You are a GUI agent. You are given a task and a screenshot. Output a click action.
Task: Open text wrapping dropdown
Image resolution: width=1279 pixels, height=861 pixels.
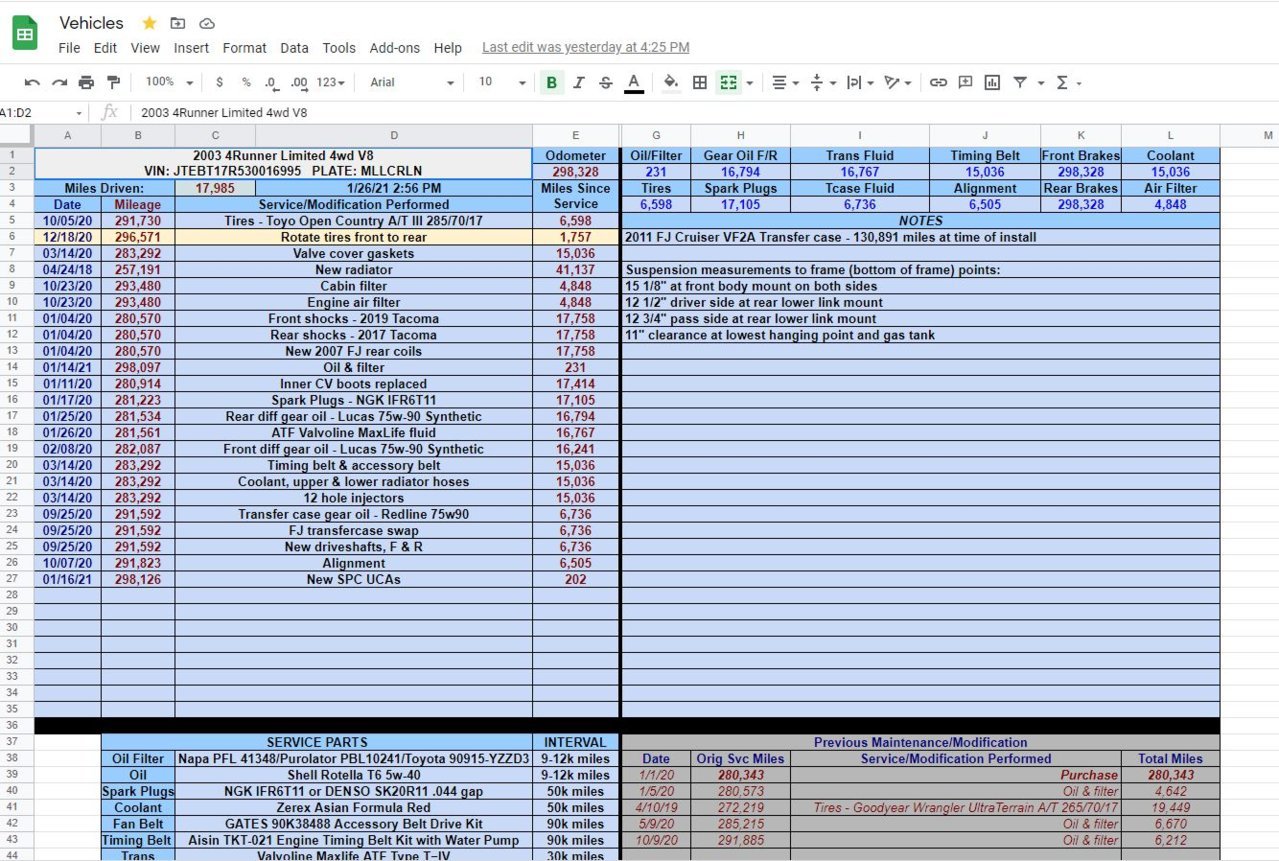[x=859, y=82]
